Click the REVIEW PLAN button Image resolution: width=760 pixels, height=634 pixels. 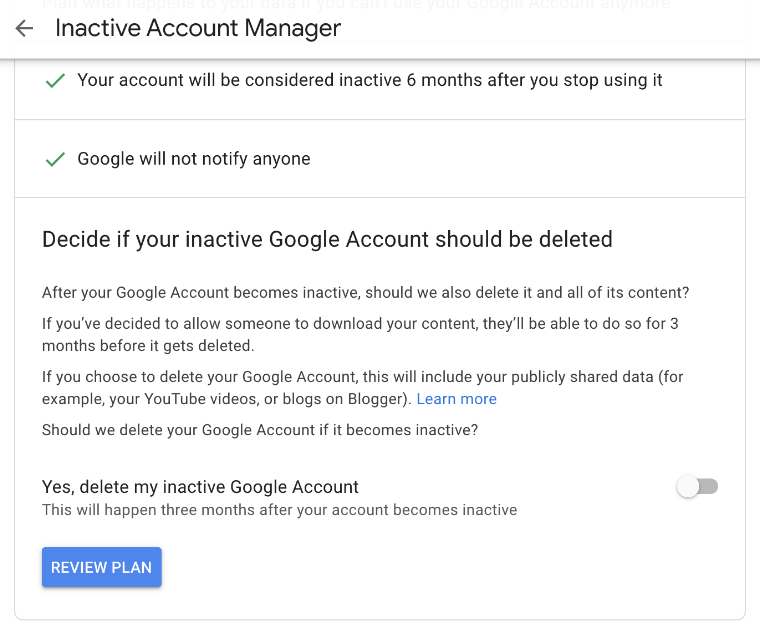tap(102, 567)
